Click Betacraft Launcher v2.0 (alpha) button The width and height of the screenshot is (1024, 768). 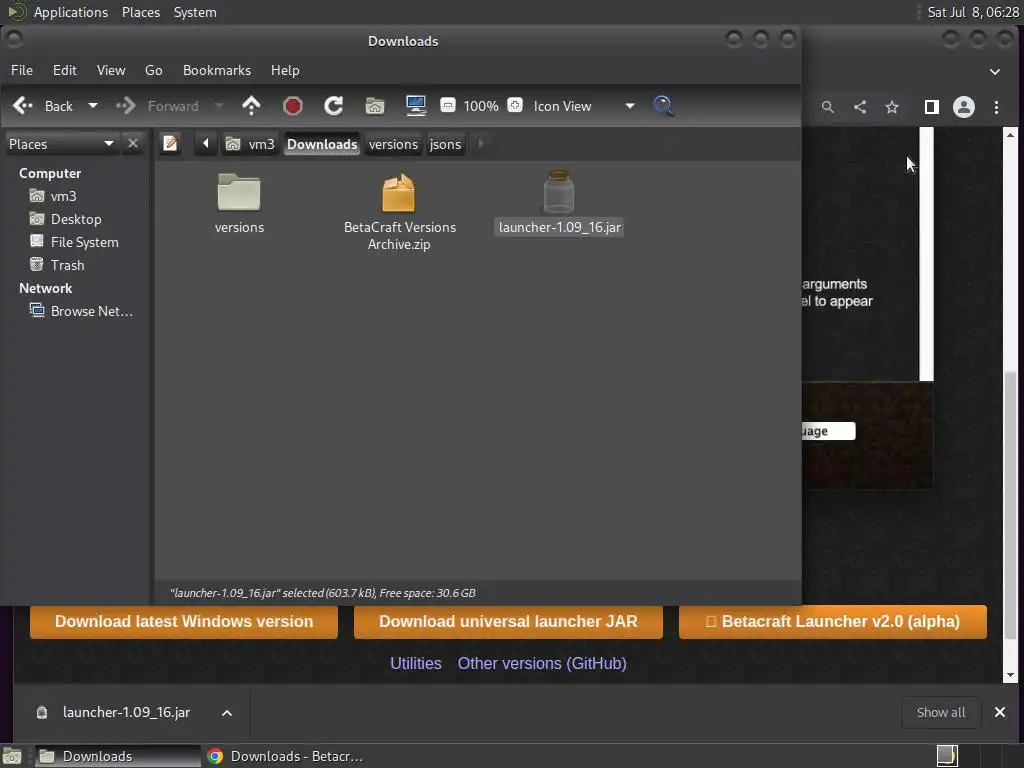click(x=833, y=621)
